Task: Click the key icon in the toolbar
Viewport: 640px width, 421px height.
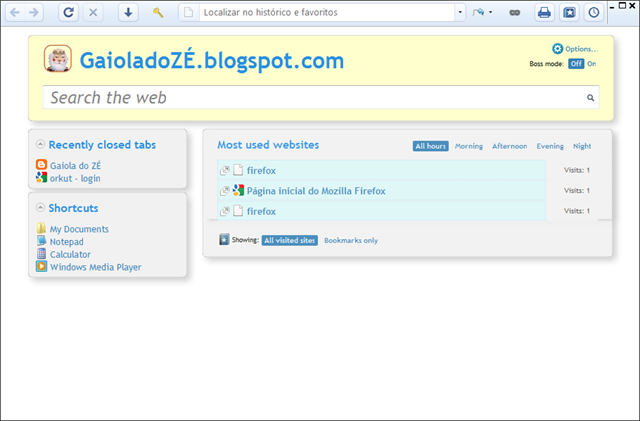Action: (x=158, y=13)
